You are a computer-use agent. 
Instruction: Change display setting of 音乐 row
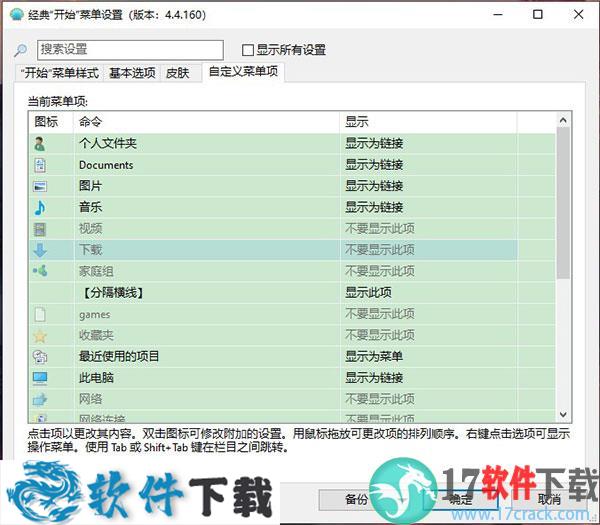pos(374,207)
